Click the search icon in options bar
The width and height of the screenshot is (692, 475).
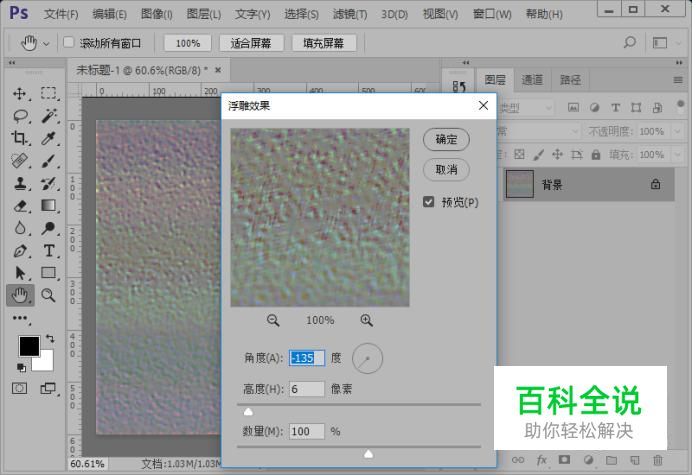pos(629,43)
